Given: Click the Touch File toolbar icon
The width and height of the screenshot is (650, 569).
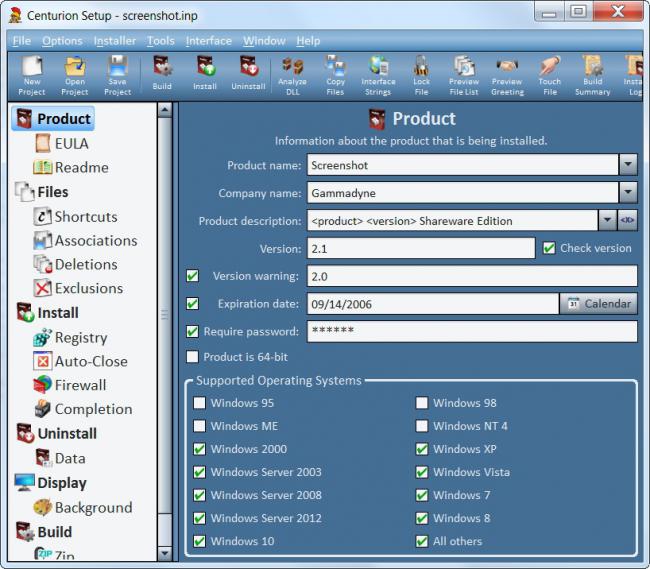Looking at the screenshot, I should click(x=550, y=76).
